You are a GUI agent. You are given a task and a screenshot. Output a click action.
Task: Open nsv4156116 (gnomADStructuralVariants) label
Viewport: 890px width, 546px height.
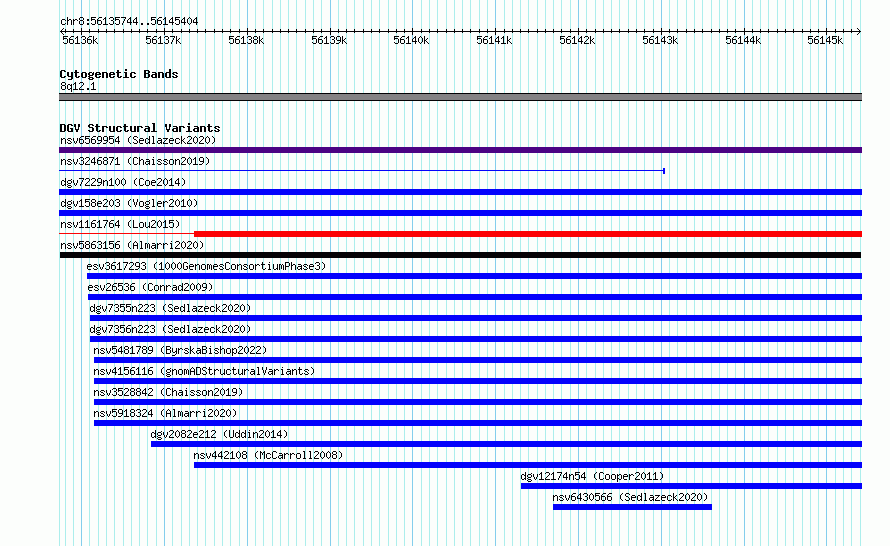point(204,371)
